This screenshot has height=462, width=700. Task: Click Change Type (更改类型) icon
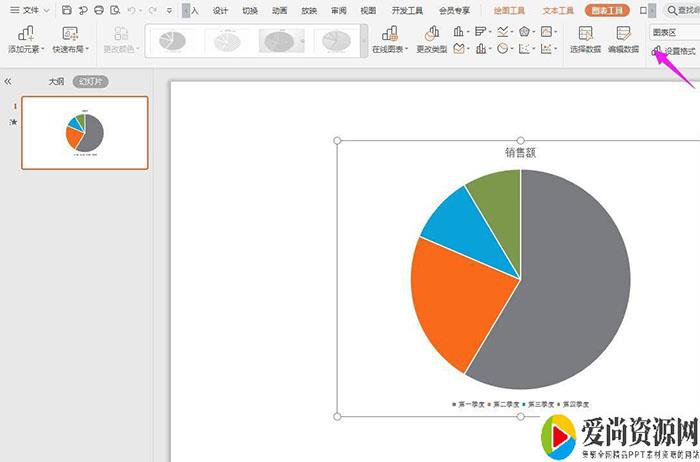432,40
